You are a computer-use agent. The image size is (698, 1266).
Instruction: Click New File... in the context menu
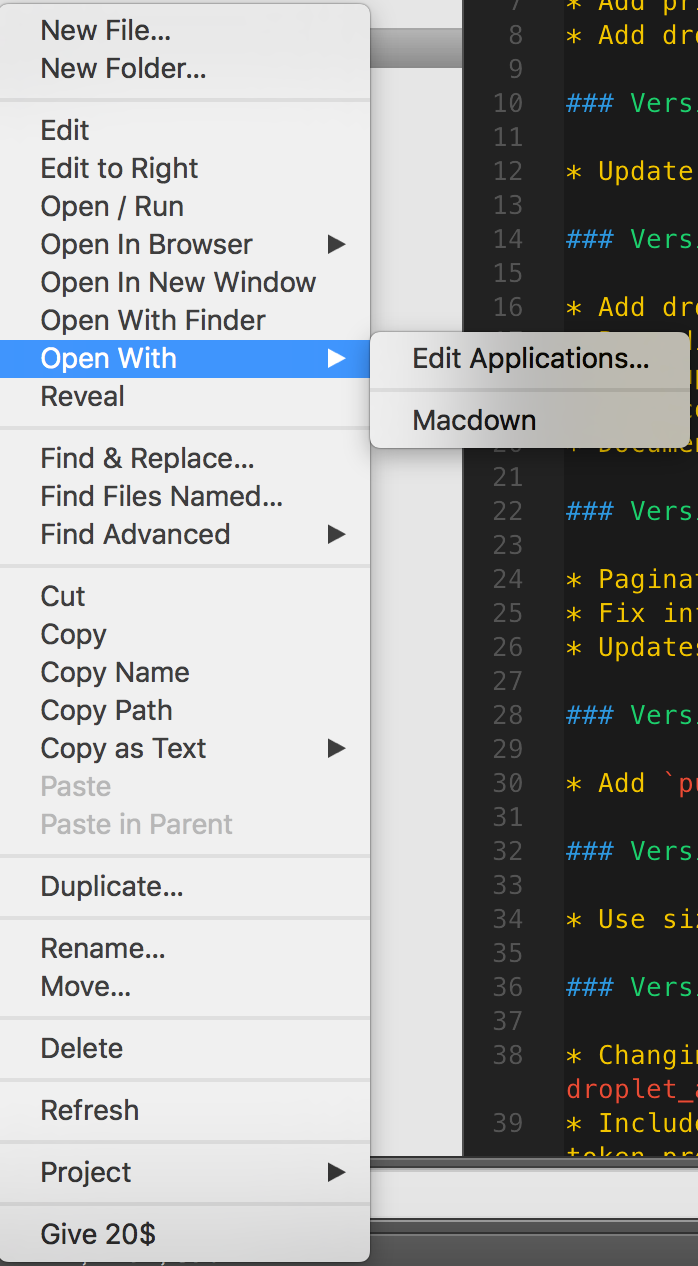(105, 31)
